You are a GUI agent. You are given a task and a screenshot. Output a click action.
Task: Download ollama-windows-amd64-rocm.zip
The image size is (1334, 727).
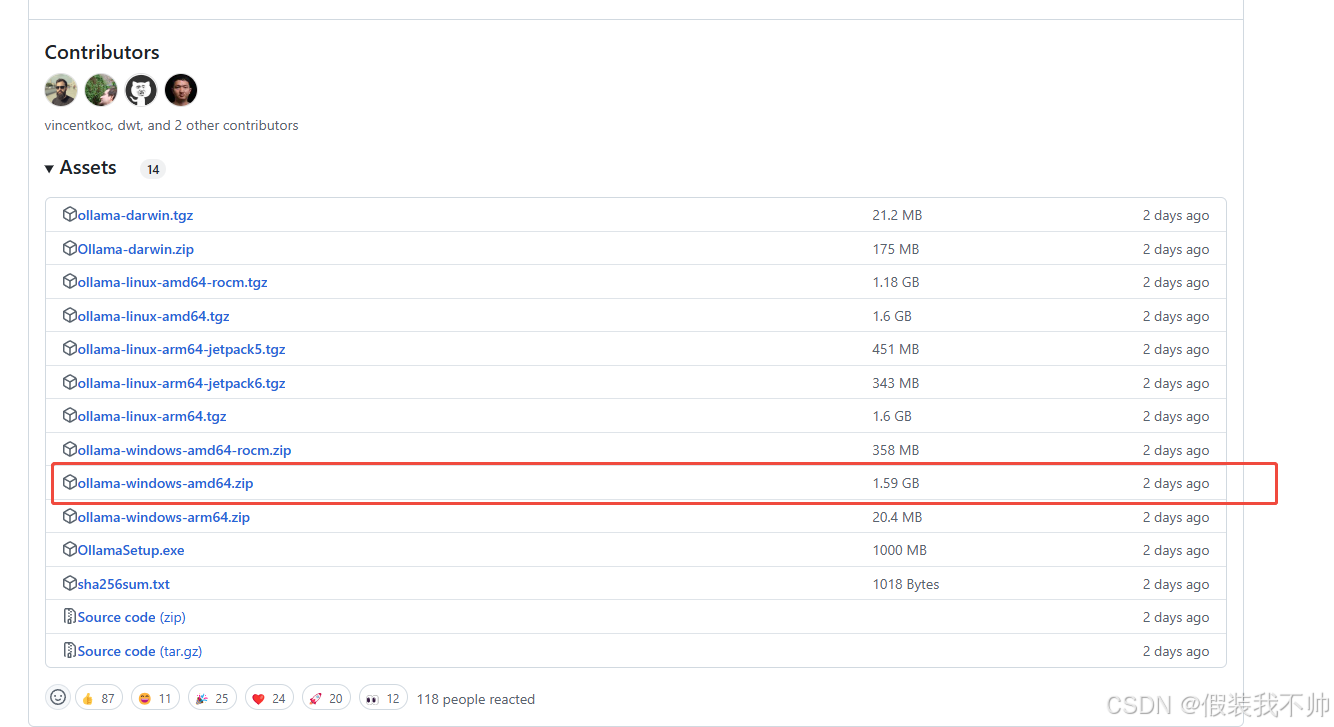pos(185,450)
